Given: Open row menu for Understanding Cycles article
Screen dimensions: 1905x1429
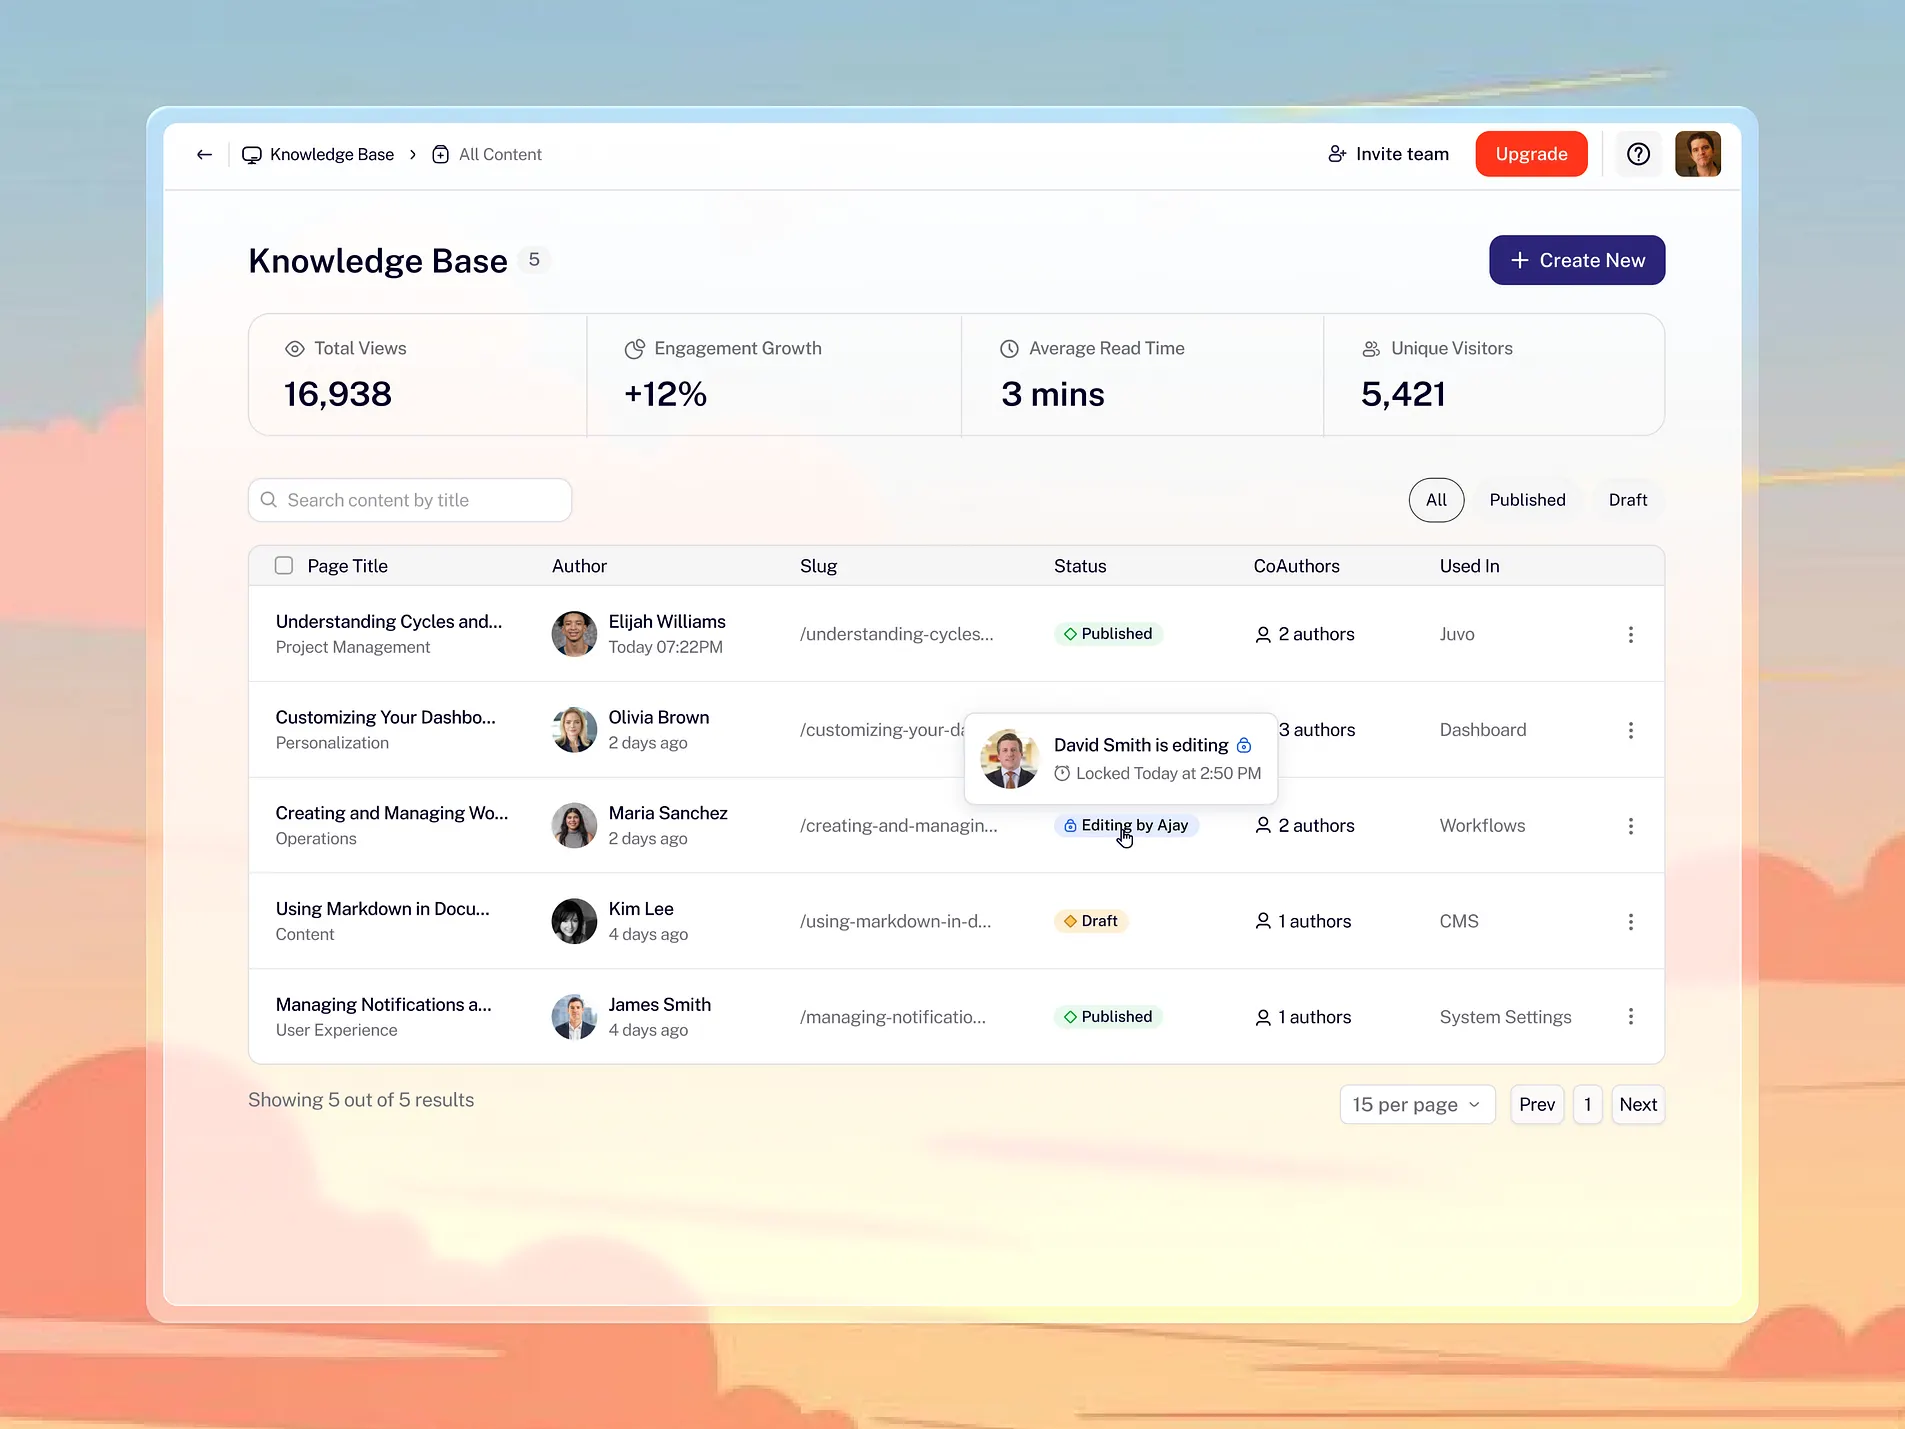Looking at the screenshot, I should (1630, 634).
